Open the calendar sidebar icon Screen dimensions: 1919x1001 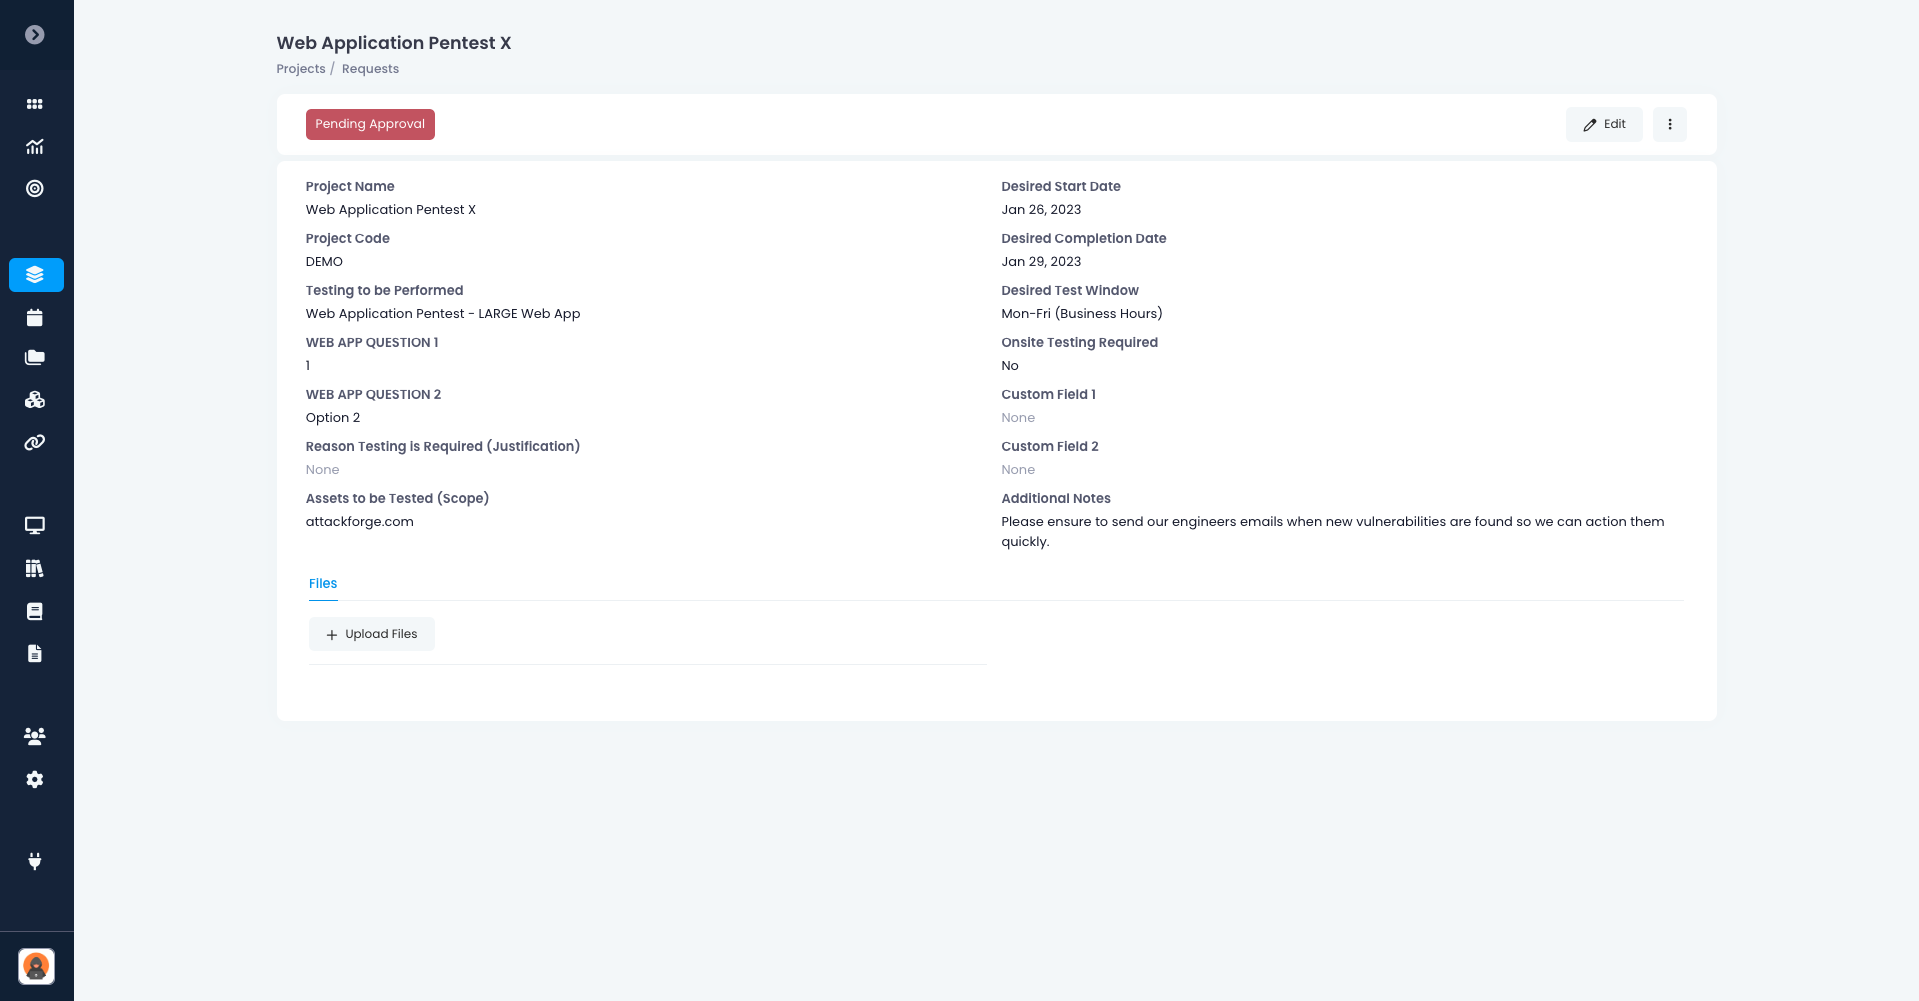coord(35,318)
